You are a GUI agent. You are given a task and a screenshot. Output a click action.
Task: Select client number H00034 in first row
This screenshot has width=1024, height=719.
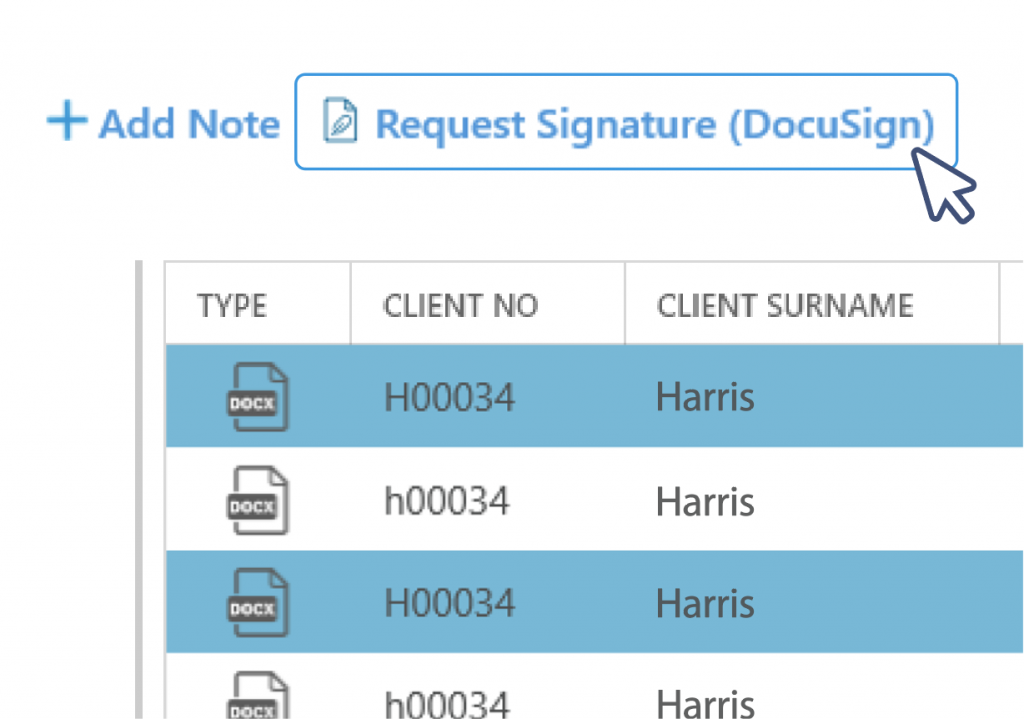pos(449,397)
